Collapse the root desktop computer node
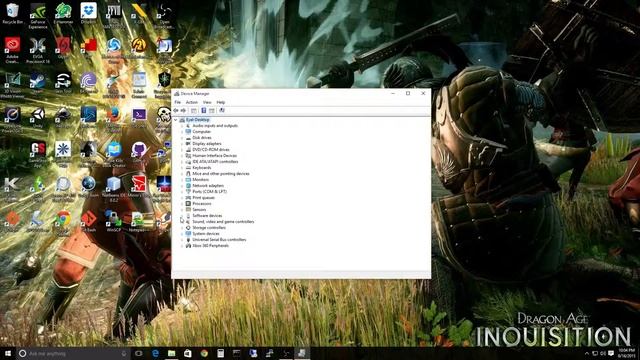Screen dimensions: 640x360 click(x=176, y=120)
